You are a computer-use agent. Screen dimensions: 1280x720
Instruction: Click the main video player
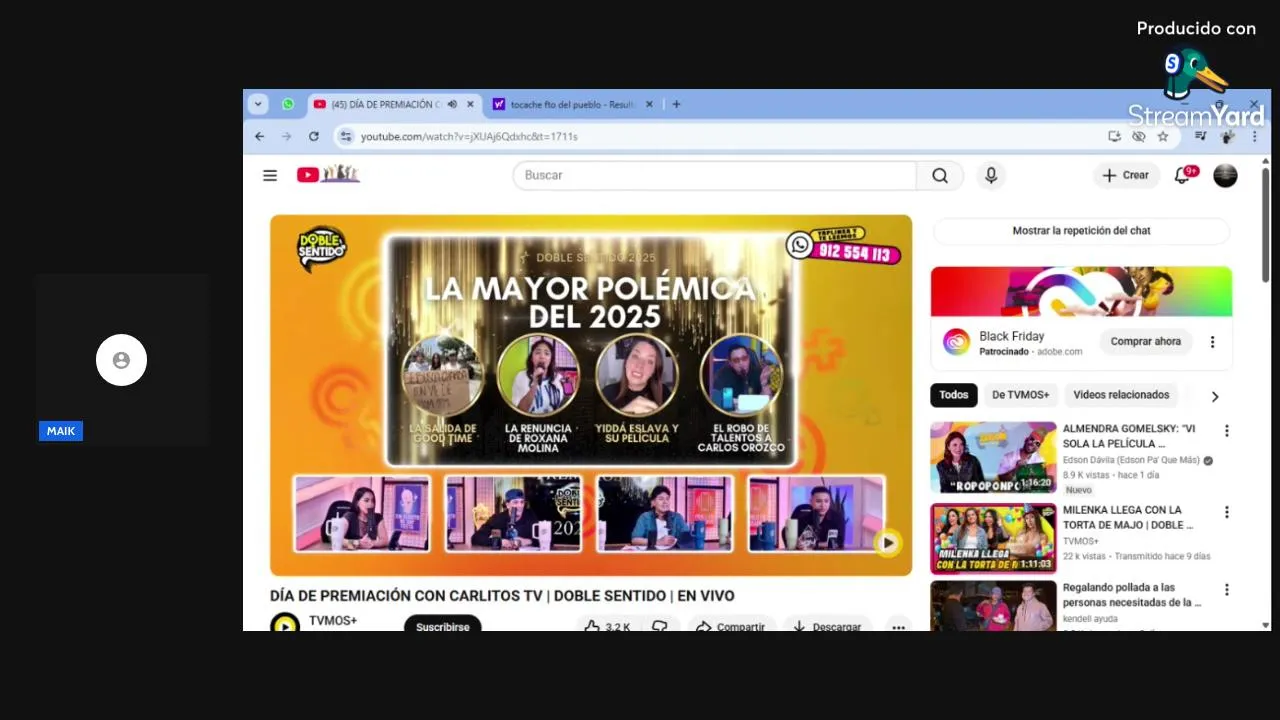coord(591,395)
